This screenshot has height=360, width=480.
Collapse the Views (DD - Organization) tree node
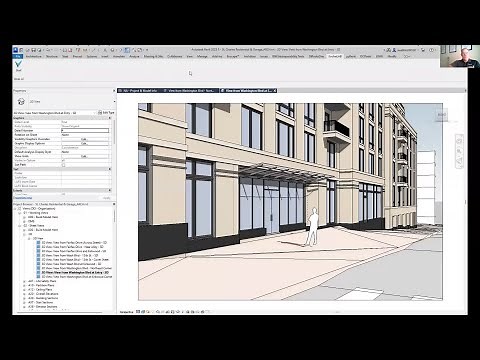(x=15, y=208)
